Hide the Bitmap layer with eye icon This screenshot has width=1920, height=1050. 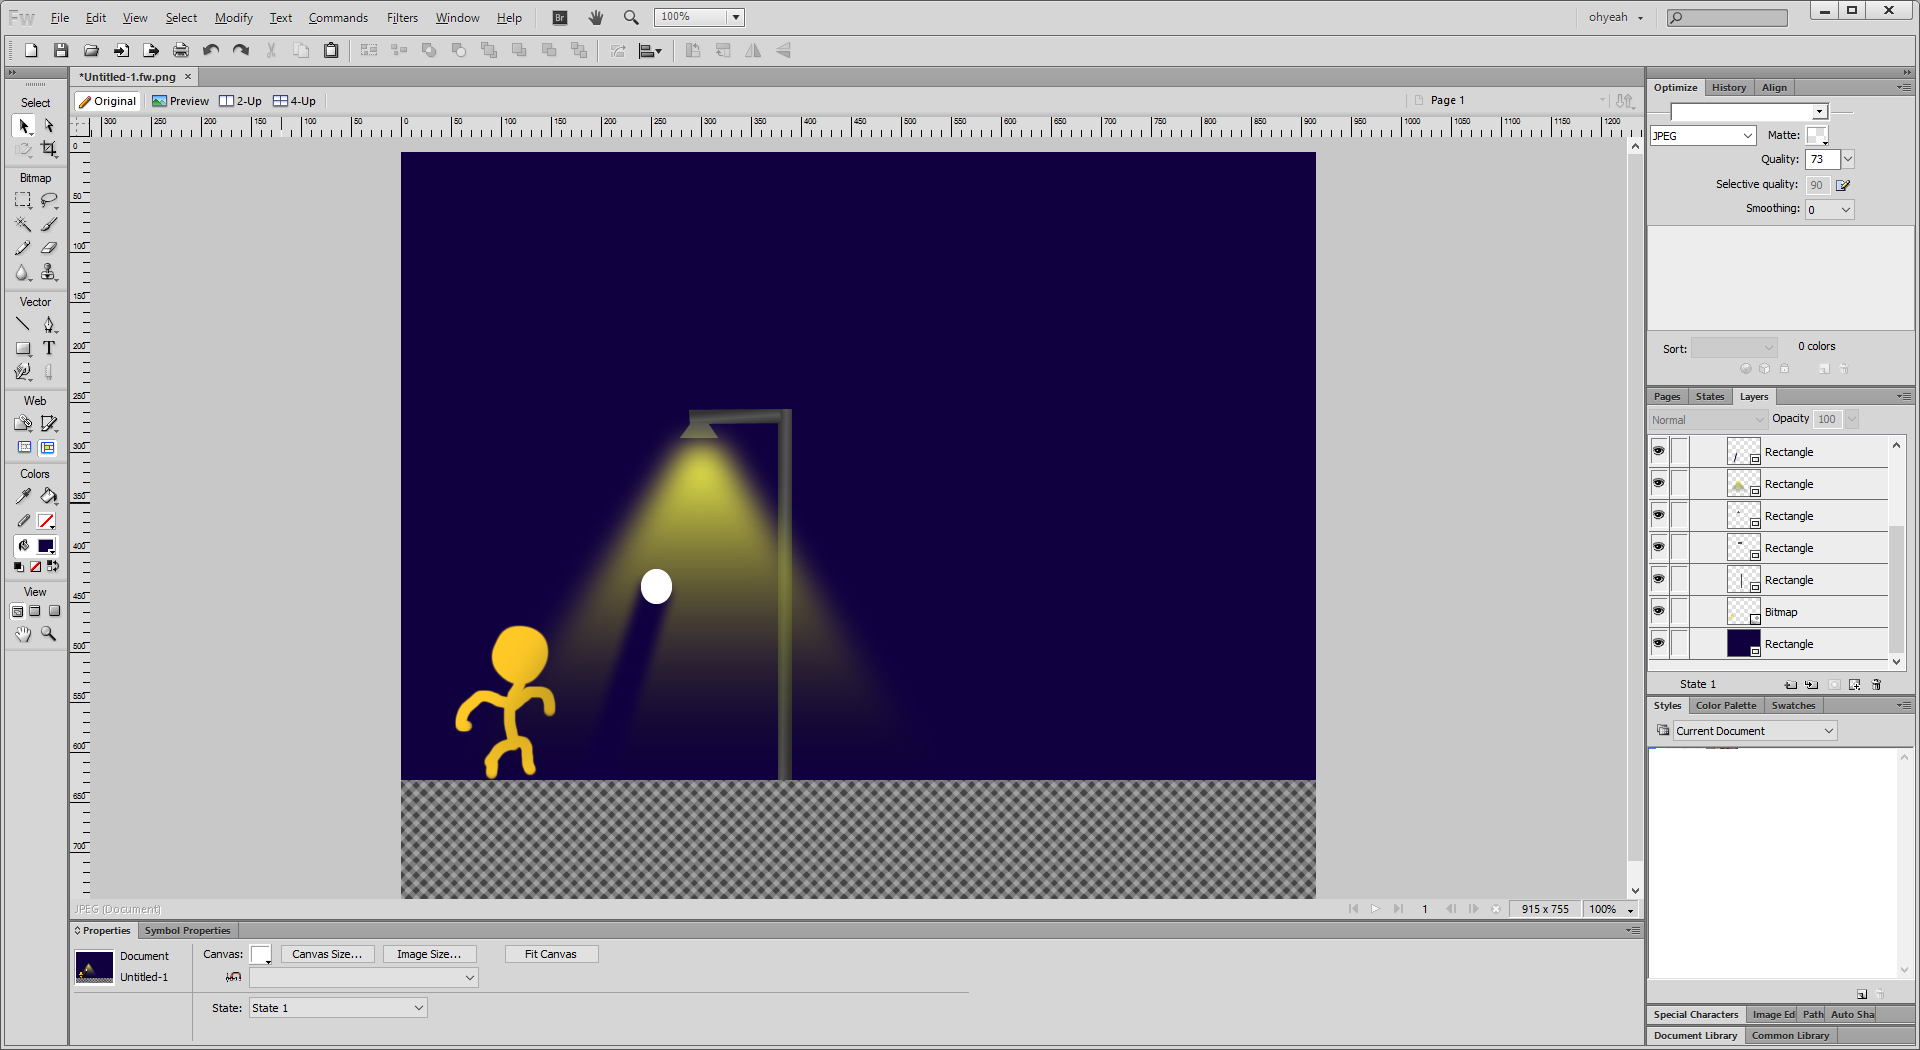(1659, 612)
